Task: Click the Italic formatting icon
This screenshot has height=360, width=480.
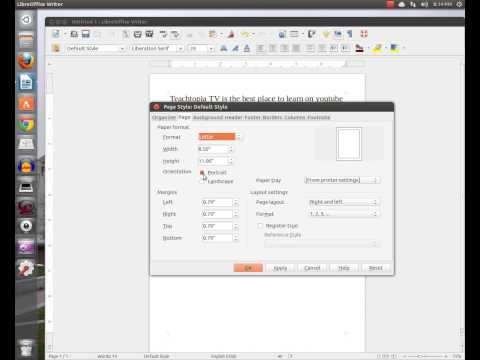Action: [x=235, y=48]
